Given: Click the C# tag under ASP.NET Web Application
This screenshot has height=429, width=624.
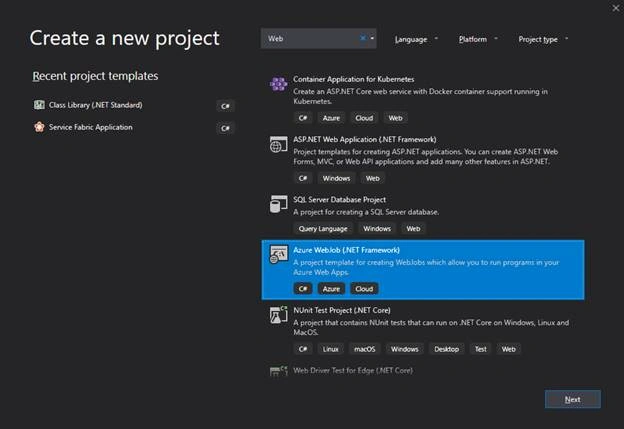Looking at the screenshot, I should pos(303,178).
